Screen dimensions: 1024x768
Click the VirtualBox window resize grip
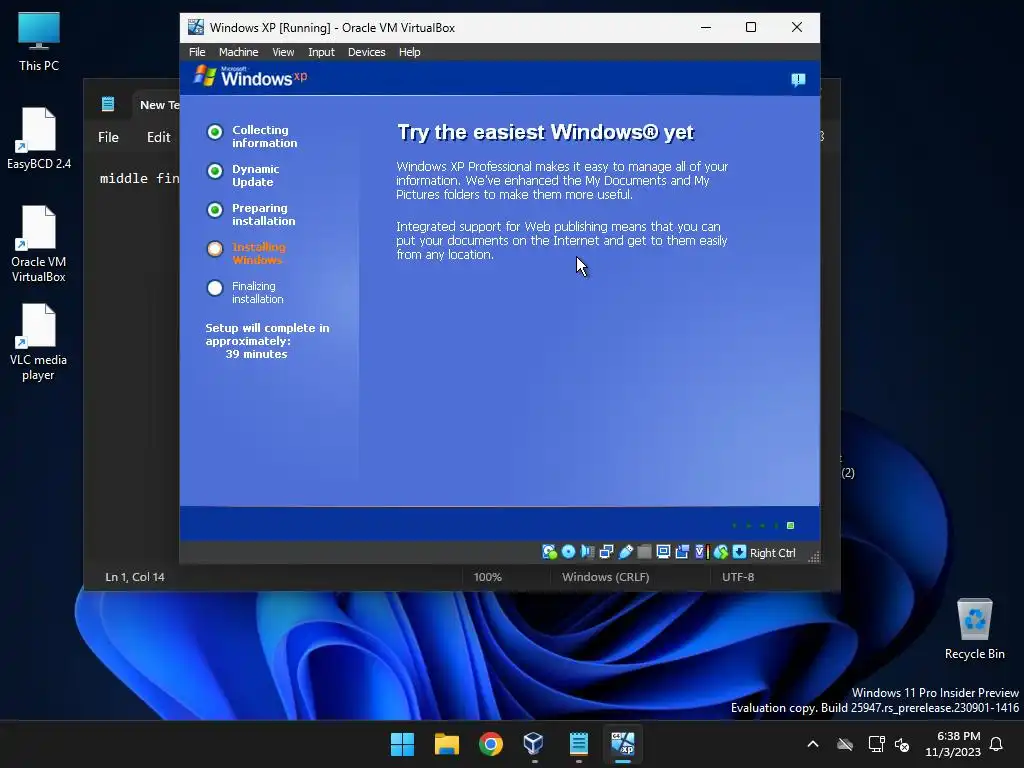point(813,556)
